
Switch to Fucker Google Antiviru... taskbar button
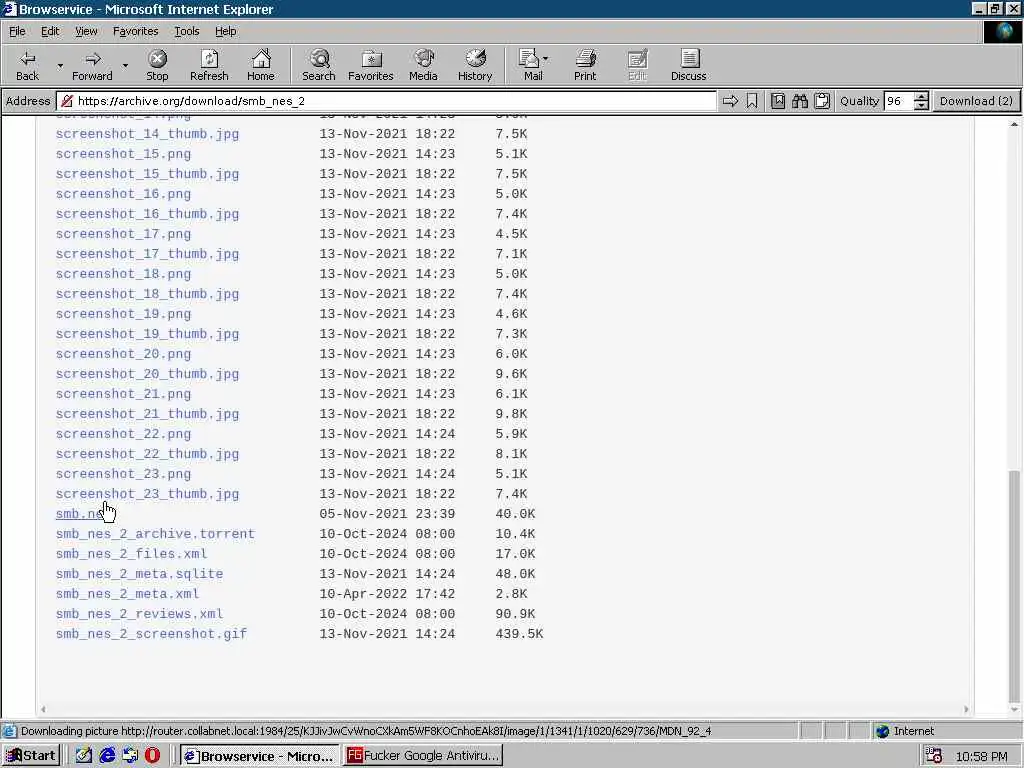pyautogui.click(x=423, y=756)
